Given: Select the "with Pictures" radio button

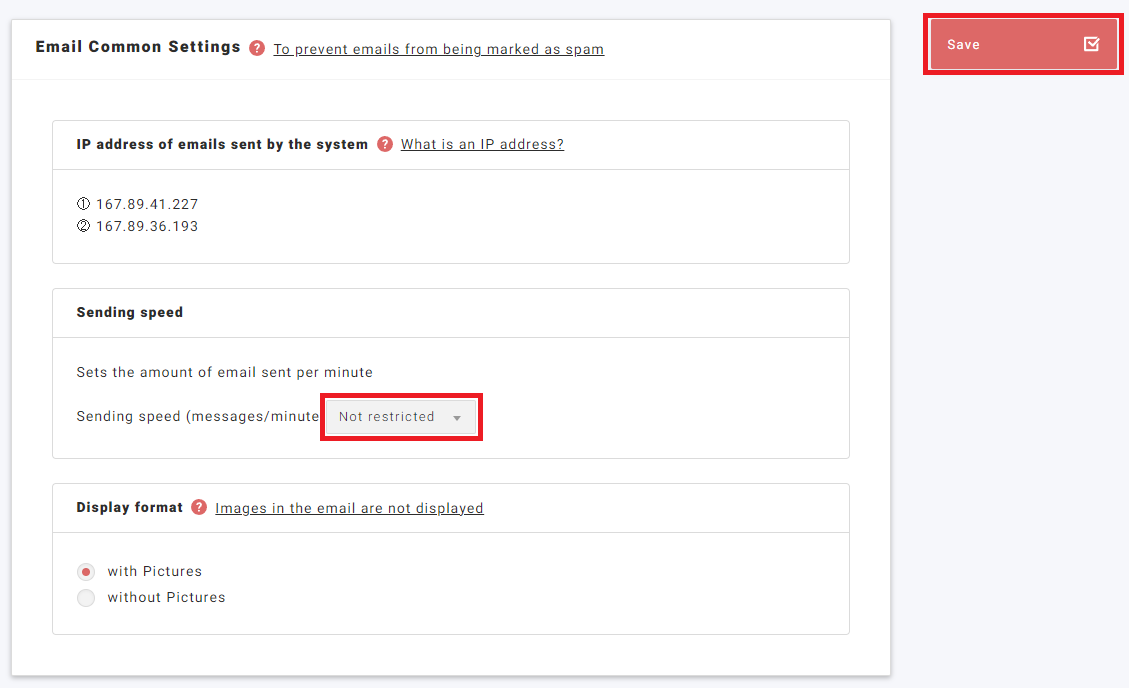Looking at the screenshot, I should (x=86, y=572).
